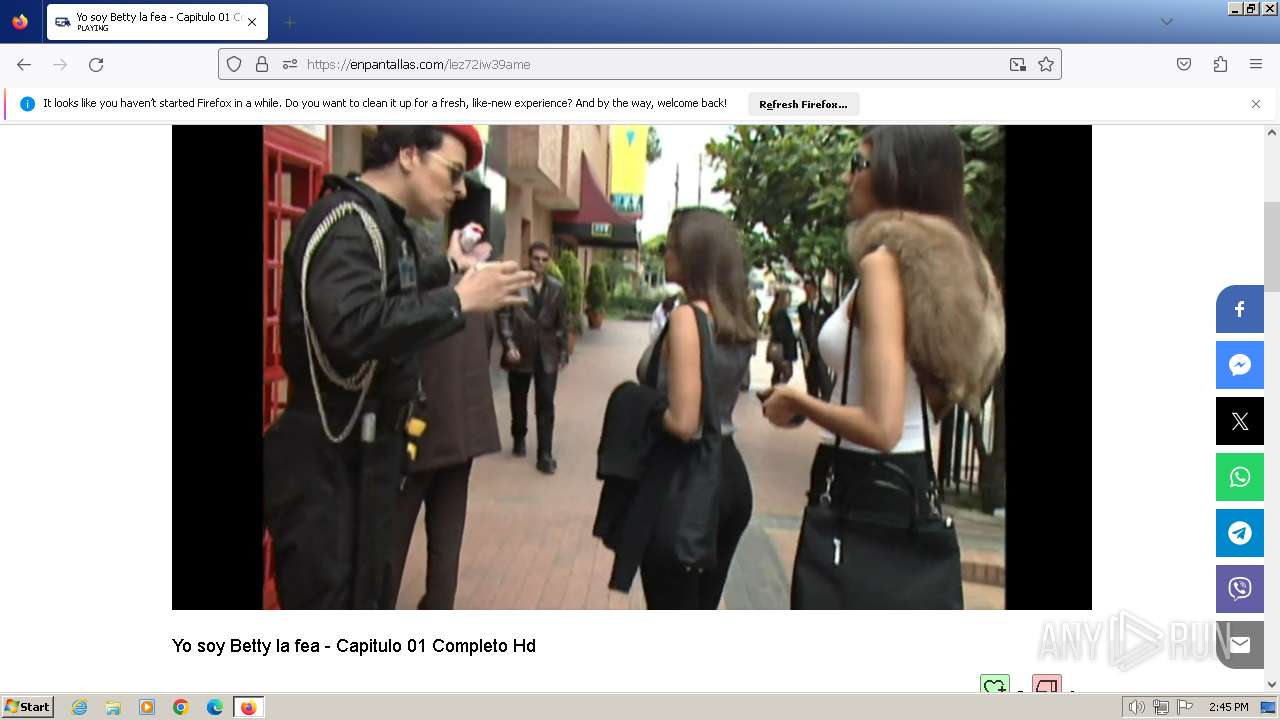Open the Firefox application menu
This screenshot has width=1280, height=720.
click(1256, 64)
